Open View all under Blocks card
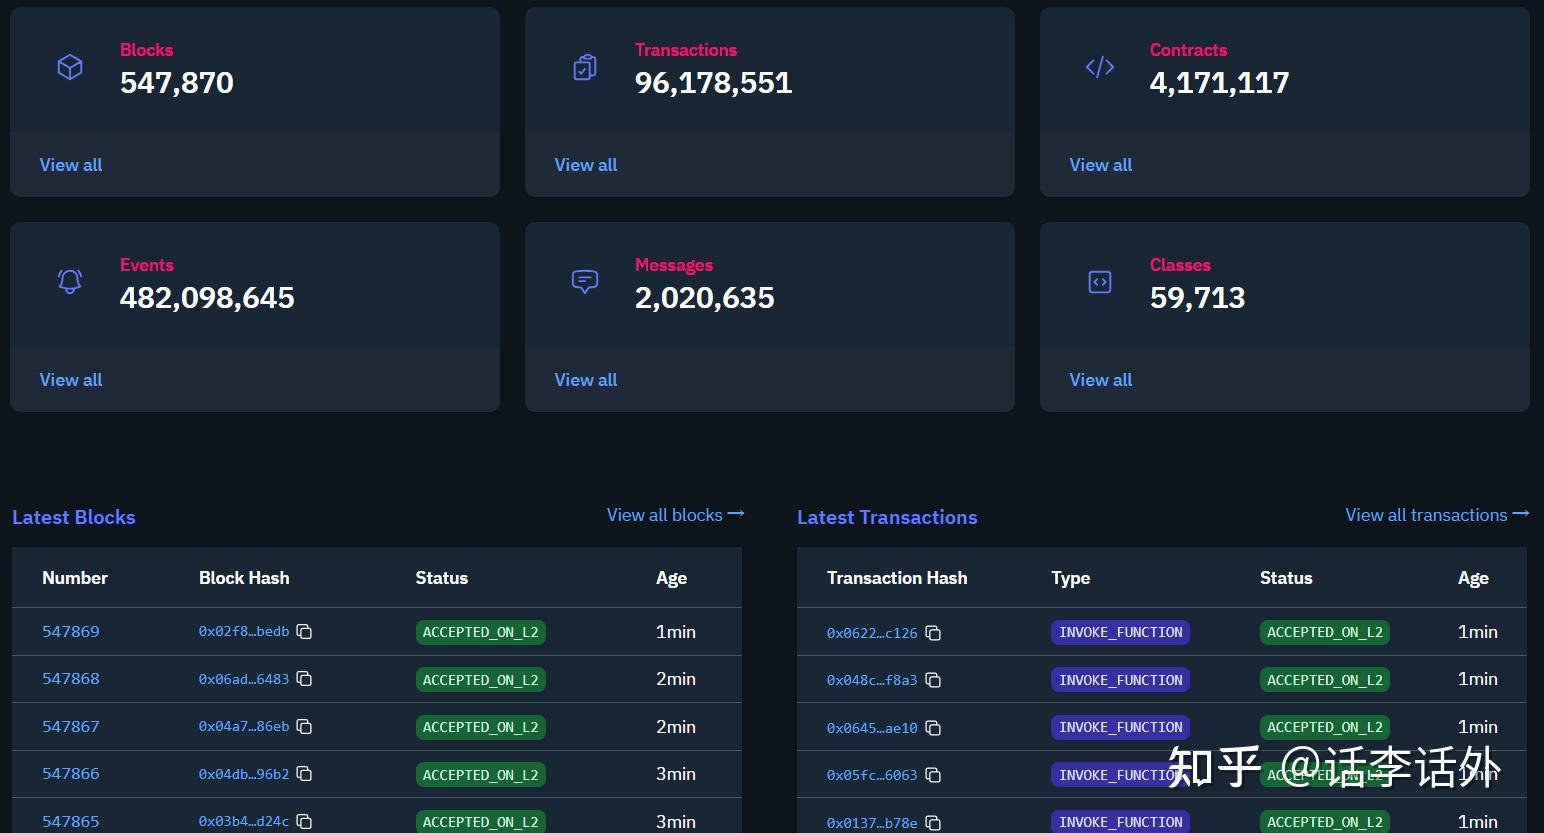 (x=71, y=165)
